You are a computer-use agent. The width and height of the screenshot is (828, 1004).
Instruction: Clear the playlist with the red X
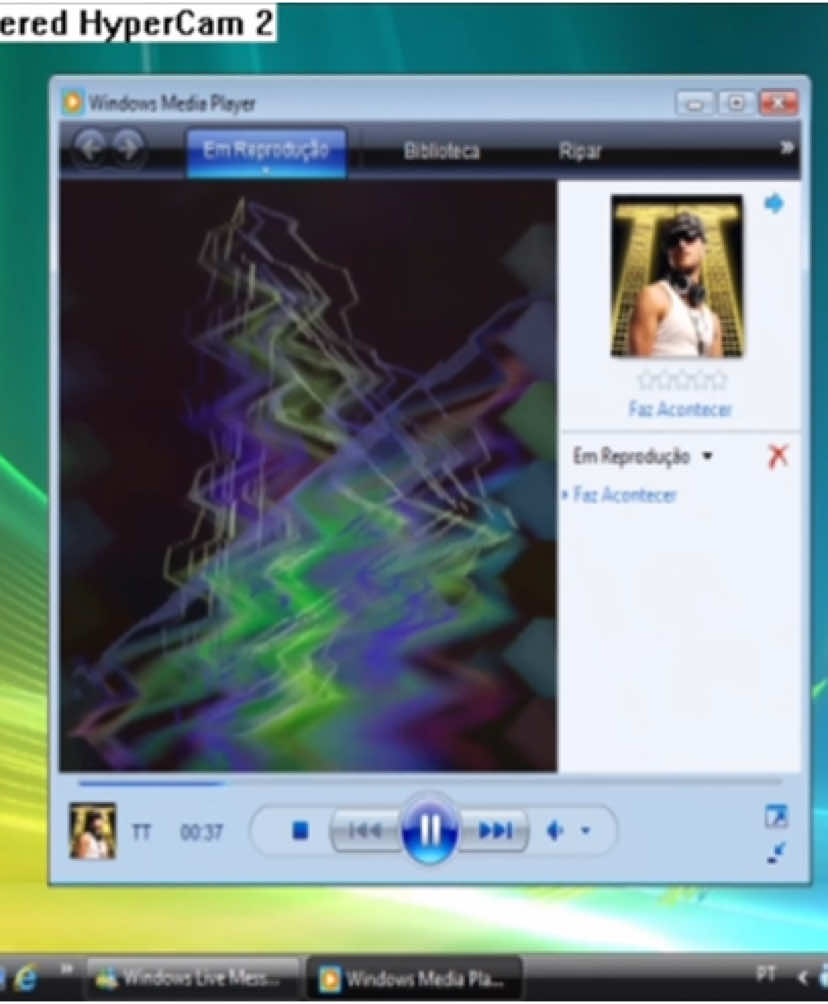tap(777, 457)
